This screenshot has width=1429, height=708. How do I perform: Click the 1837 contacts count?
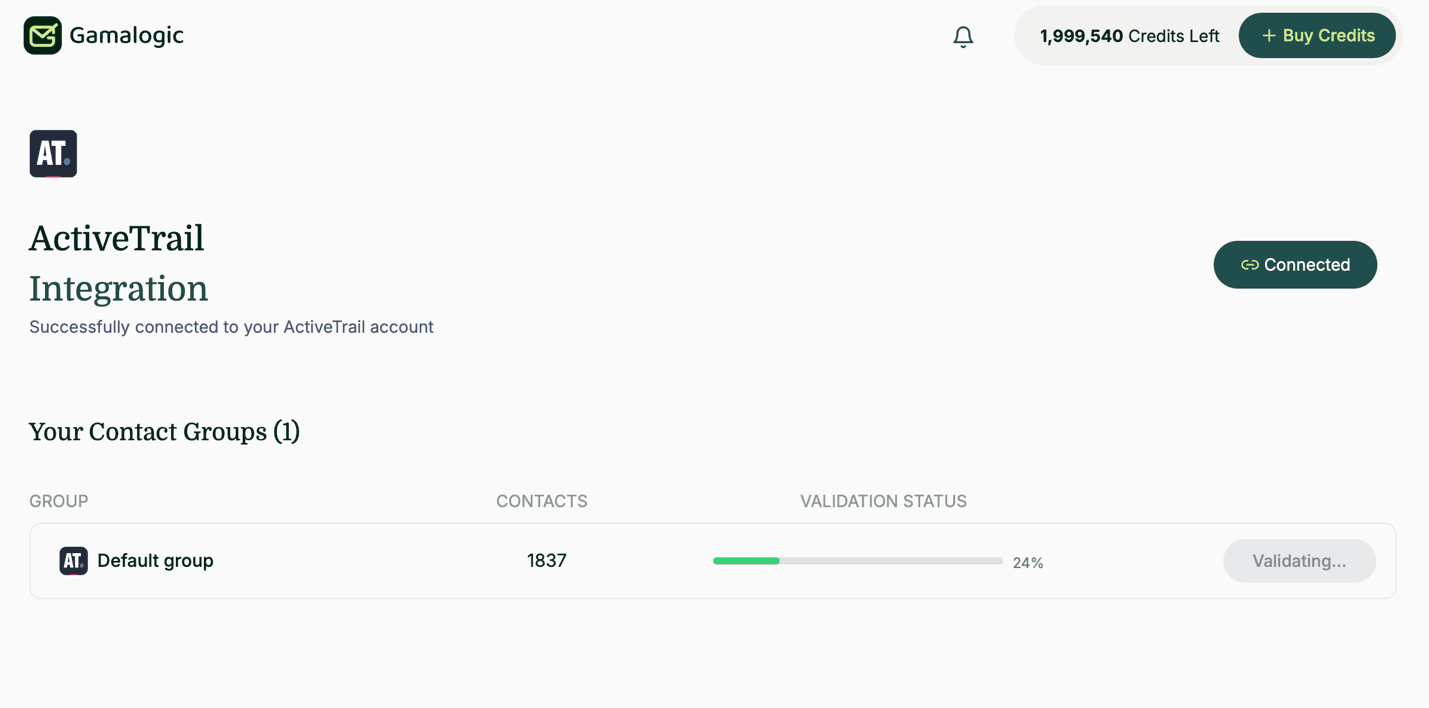[546, 561]
